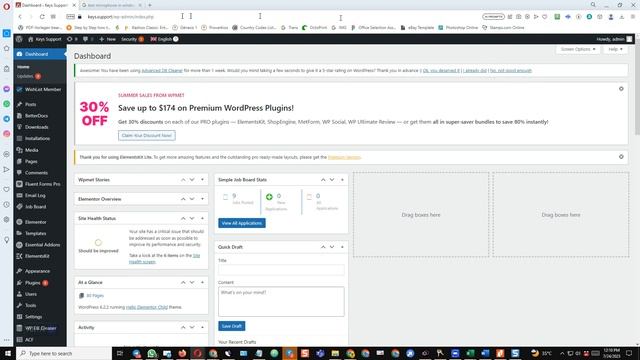Click the Settings sidebar icon
This screenshot has height=360, width=640.
click(x=19, y=317)
